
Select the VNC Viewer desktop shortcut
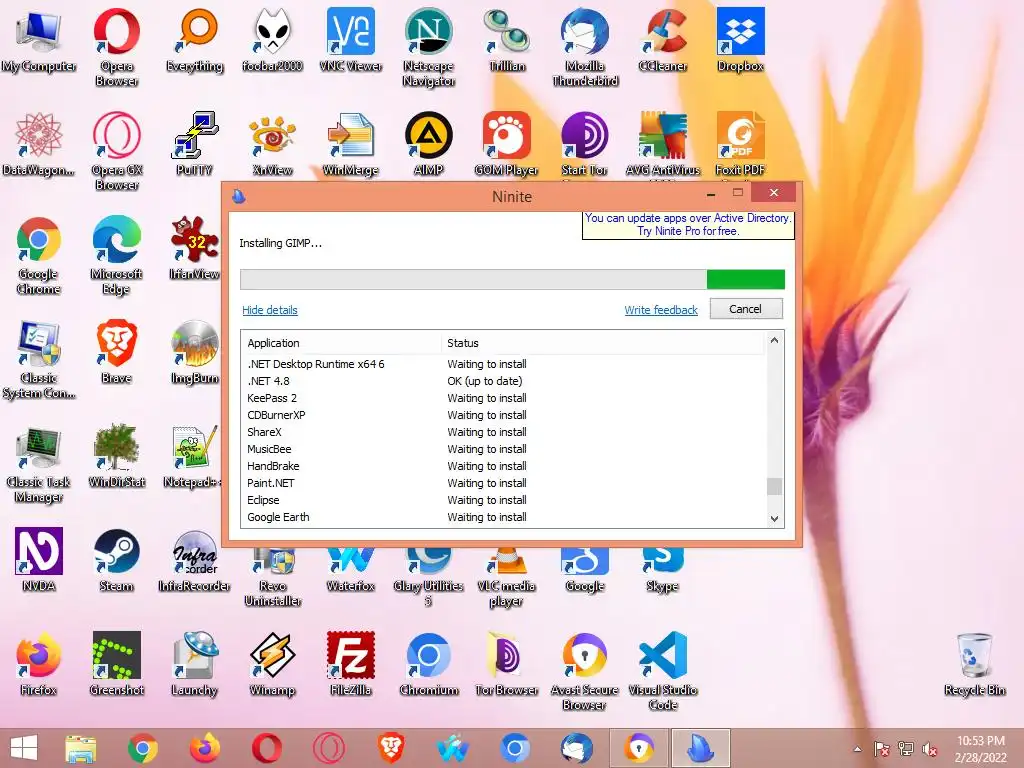tap(351, 40)
